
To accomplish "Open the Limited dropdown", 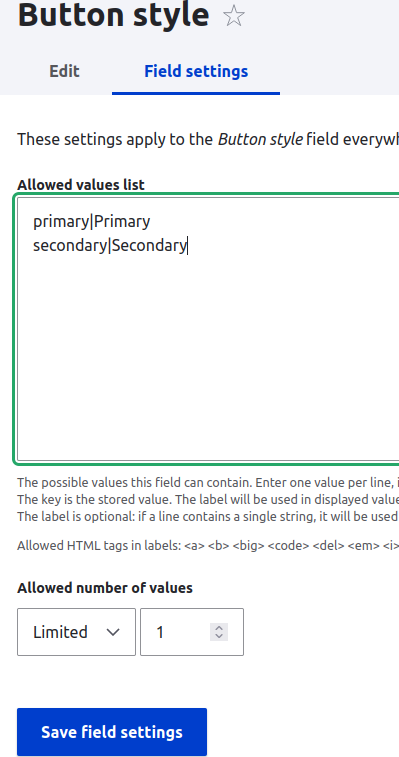I will click(x=76, y=632).
